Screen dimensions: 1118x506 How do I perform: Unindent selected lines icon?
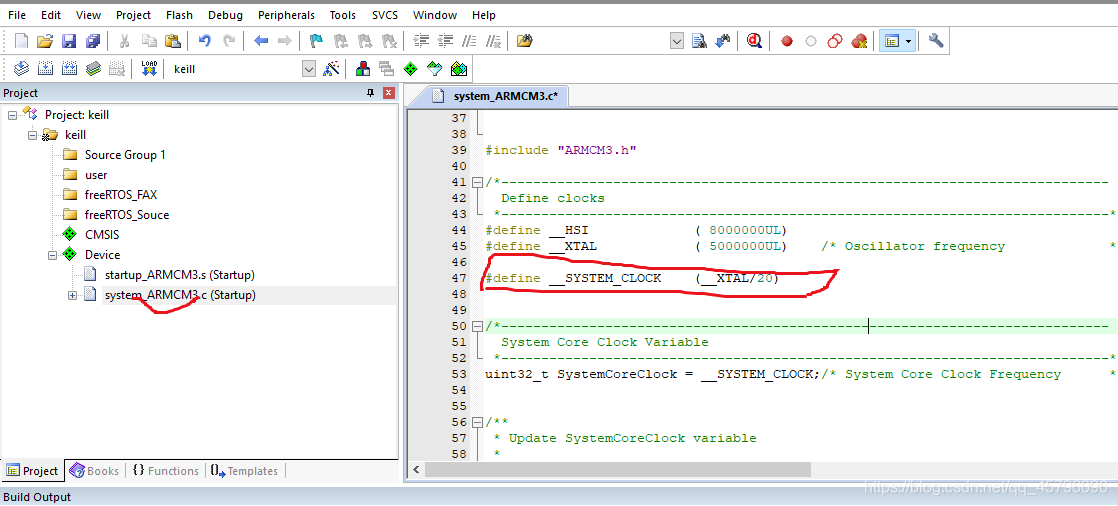tap(445, 41)
